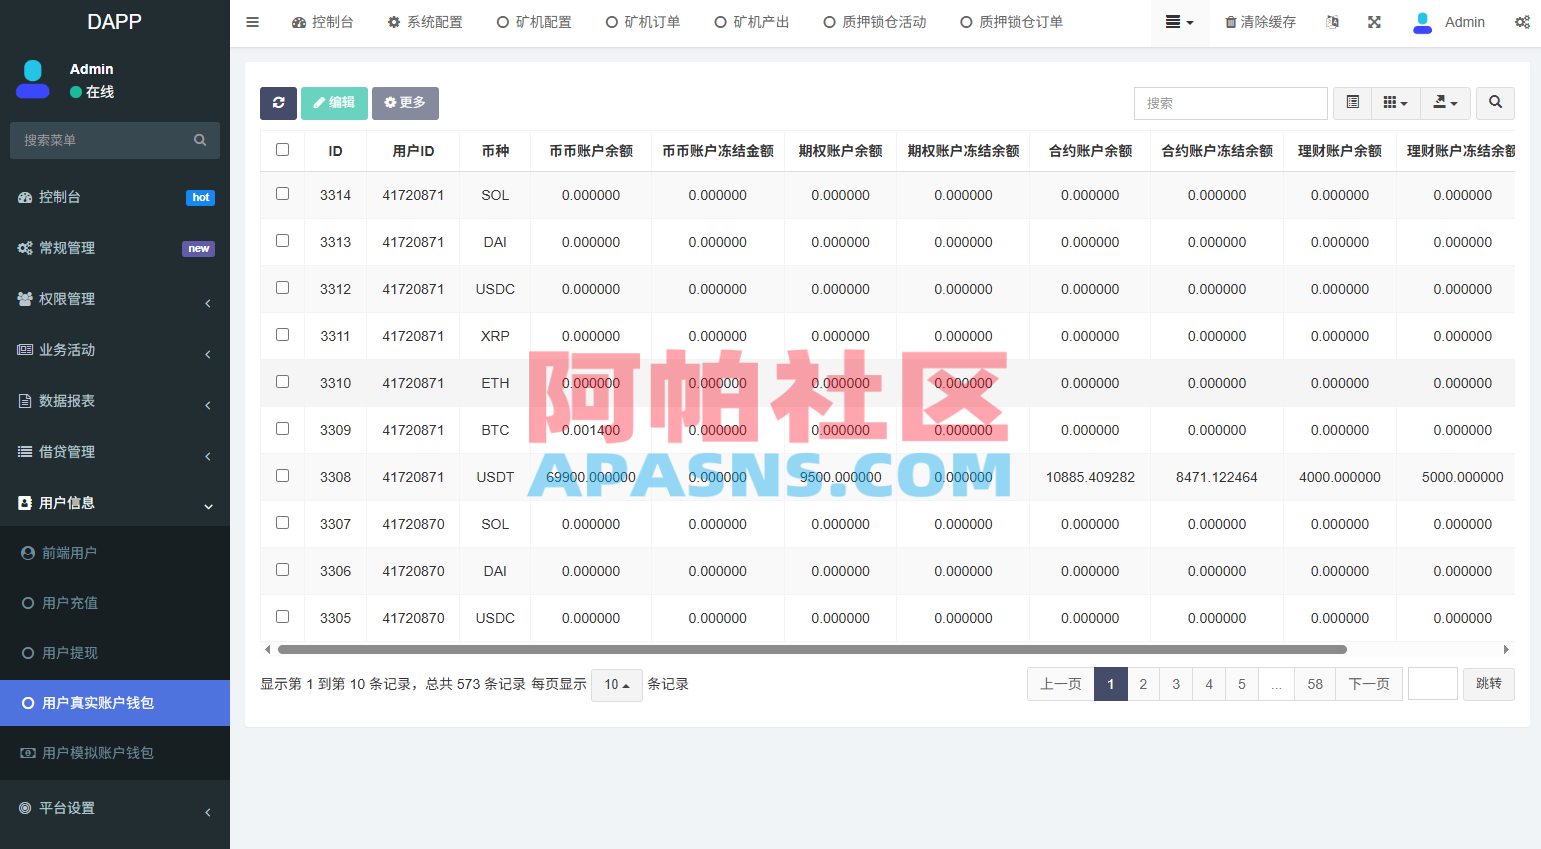Open the export data dropdown
Viewport: 1541px width, 849px height.
pyautogui.click(x=1446, y=103)
